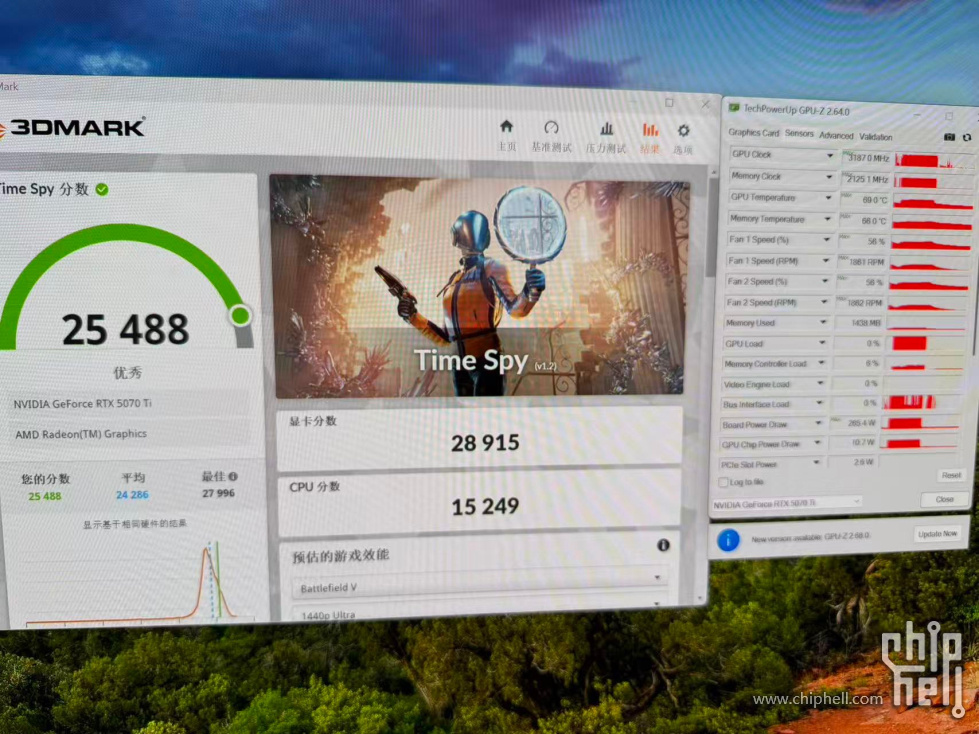Click the best score 27 996
The width and height of the screenshot is (979, 734).
(218, 493)
